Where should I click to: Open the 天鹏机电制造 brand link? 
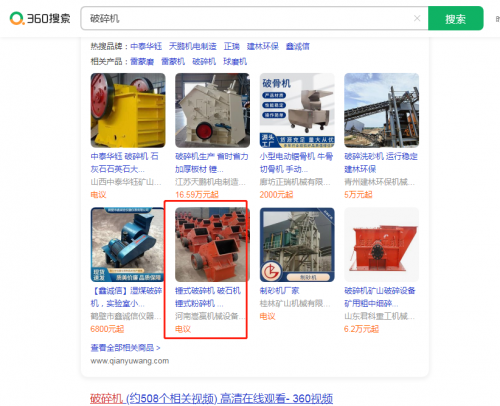pos(193,46)
